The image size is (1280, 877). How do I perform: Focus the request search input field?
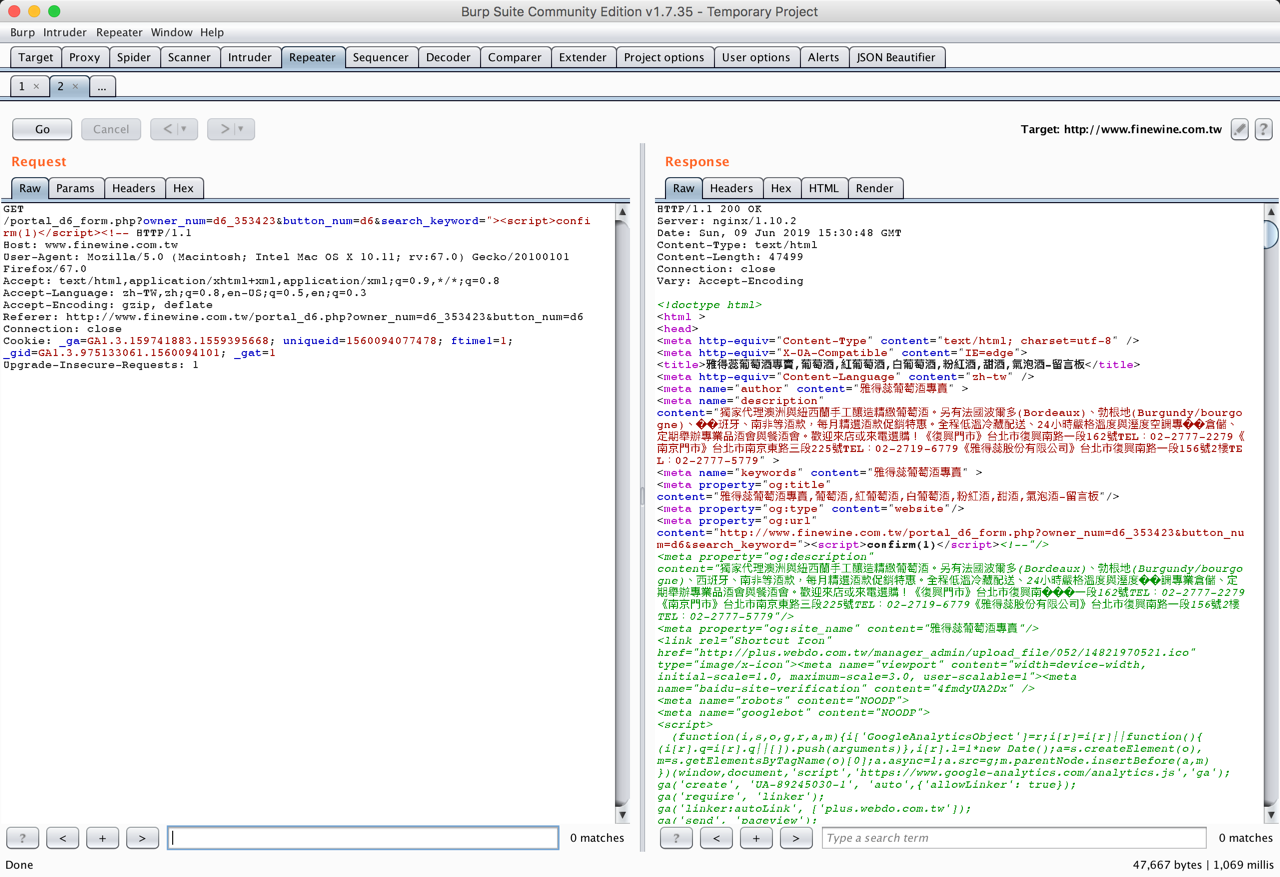click(363, 838)
